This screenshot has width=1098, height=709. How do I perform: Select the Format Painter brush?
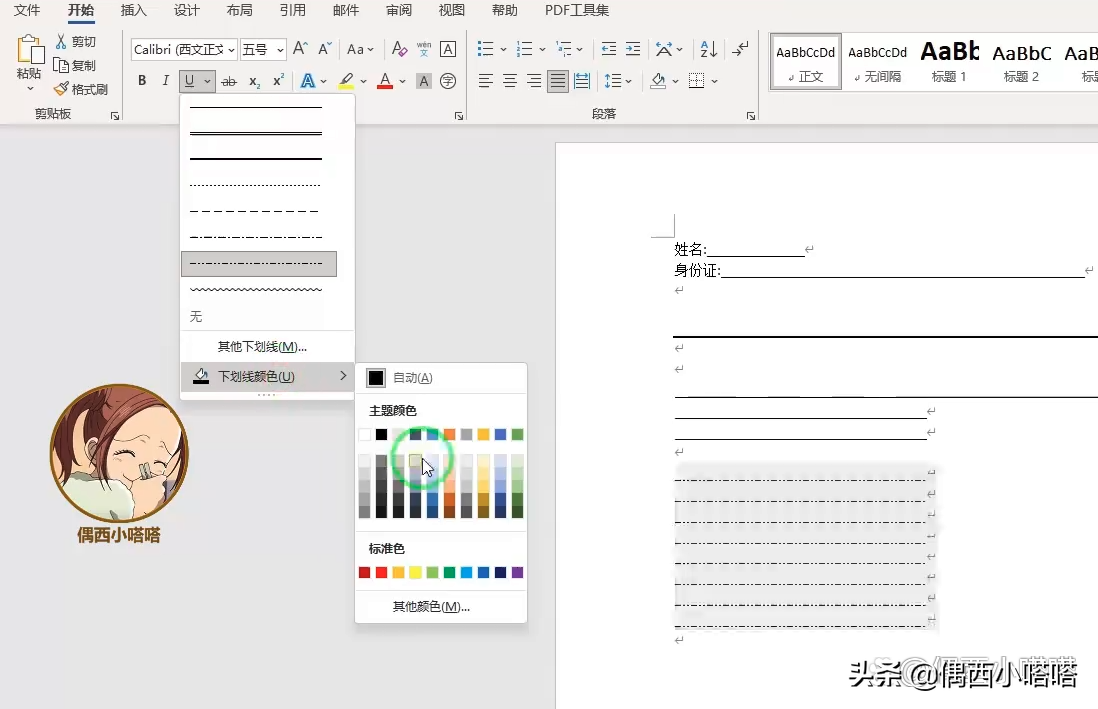[x=61, y=89]
